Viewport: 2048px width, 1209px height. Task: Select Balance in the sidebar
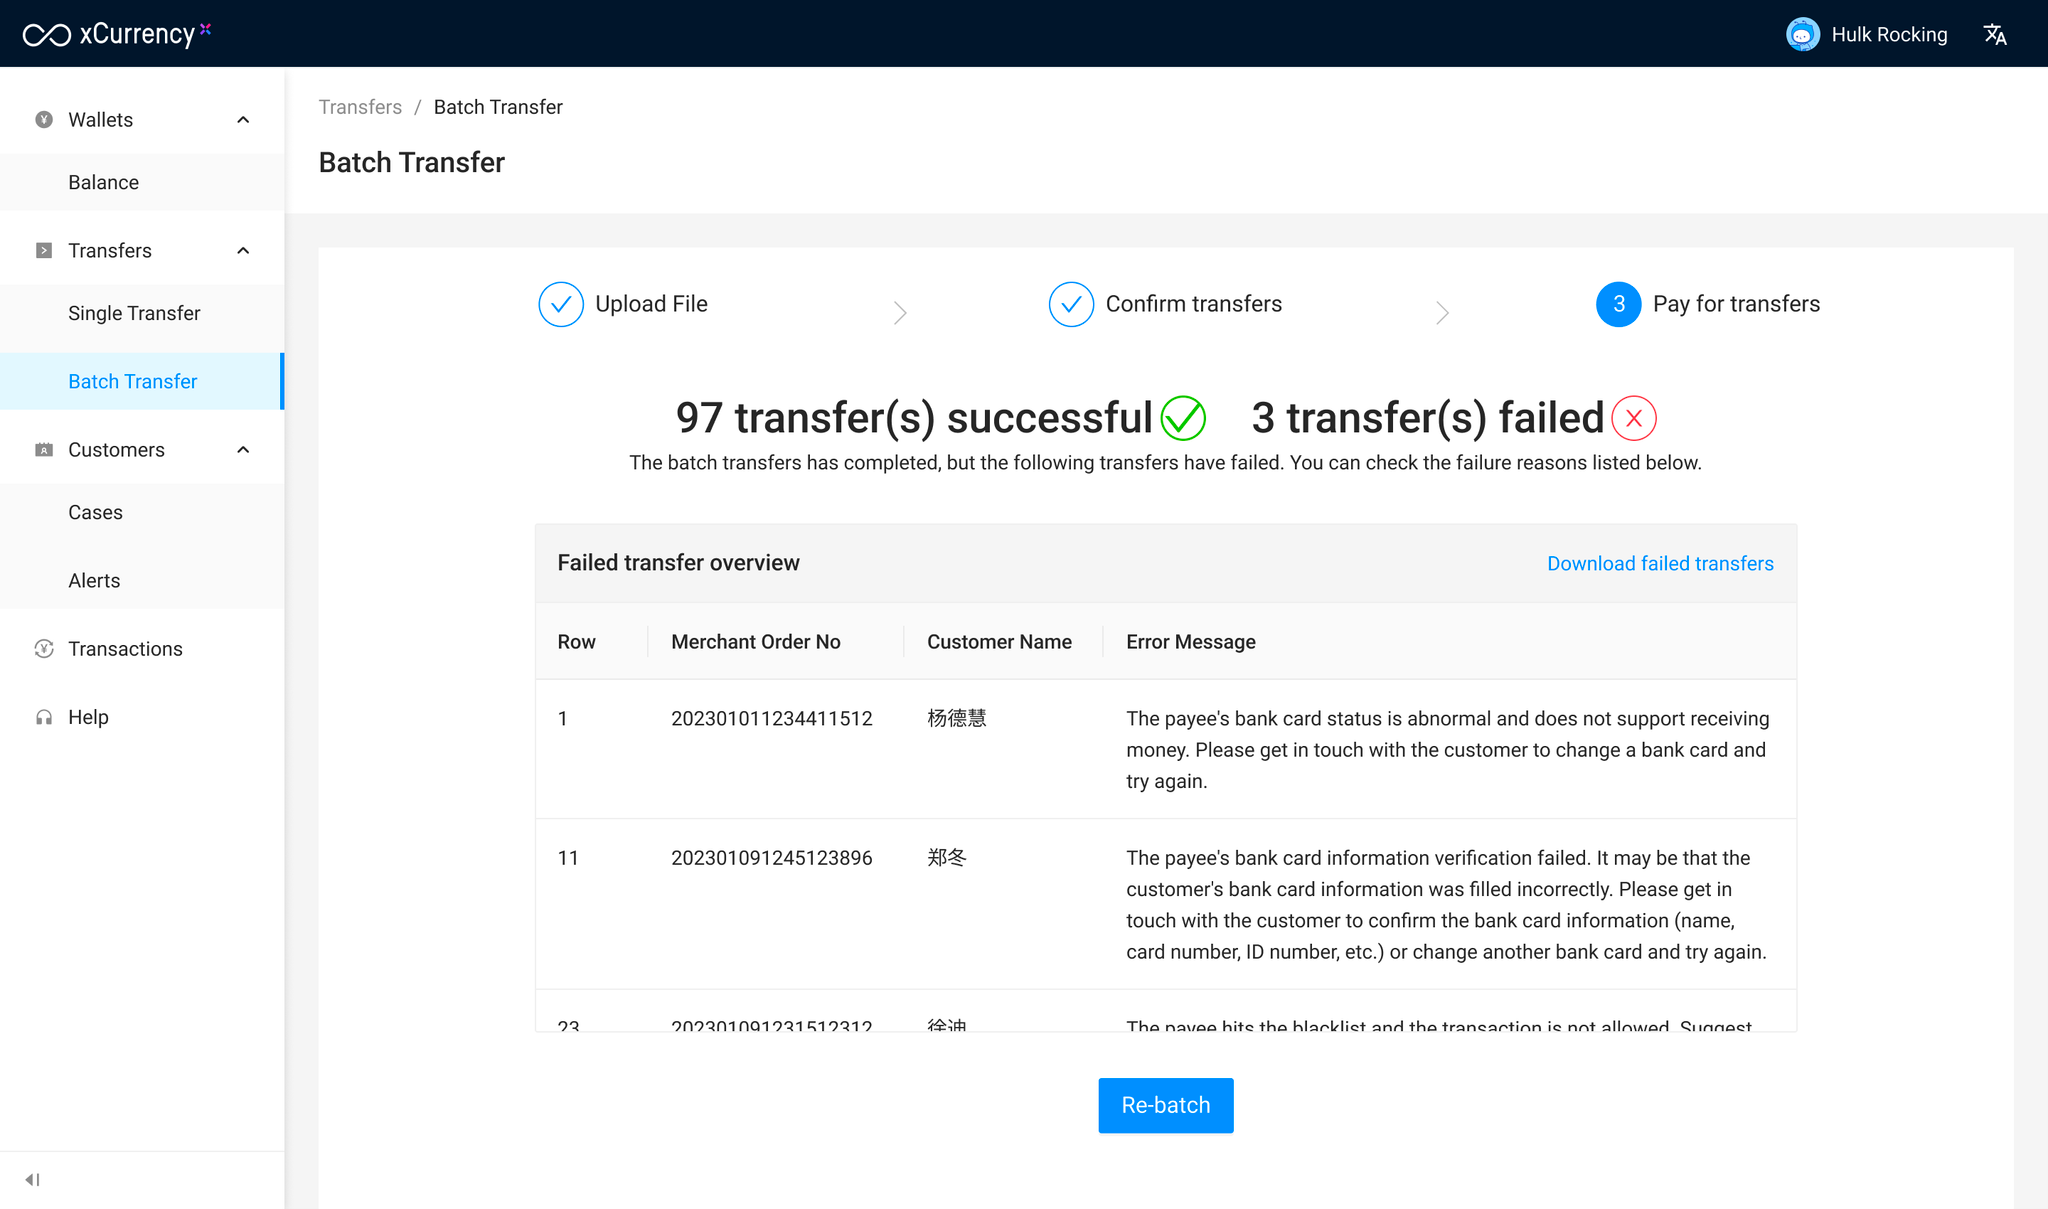coord(103,183)
